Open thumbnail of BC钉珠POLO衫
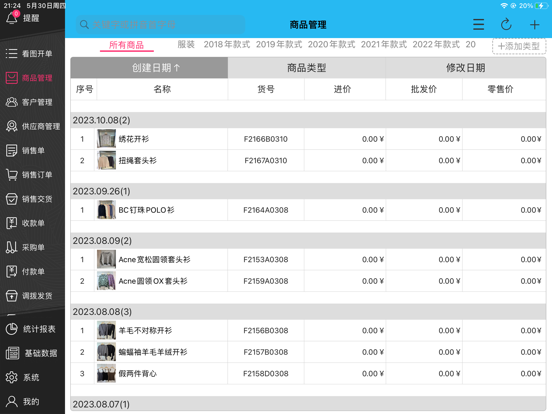The width and height of the screenshot is (552, 414). tap(106, 210)
